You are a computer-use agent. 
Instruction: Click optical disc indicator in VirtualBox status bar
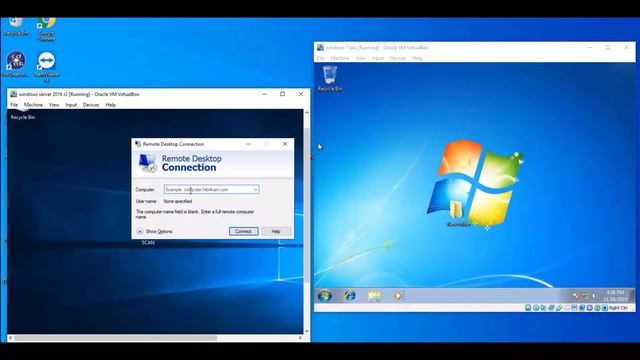pos(536,308)
